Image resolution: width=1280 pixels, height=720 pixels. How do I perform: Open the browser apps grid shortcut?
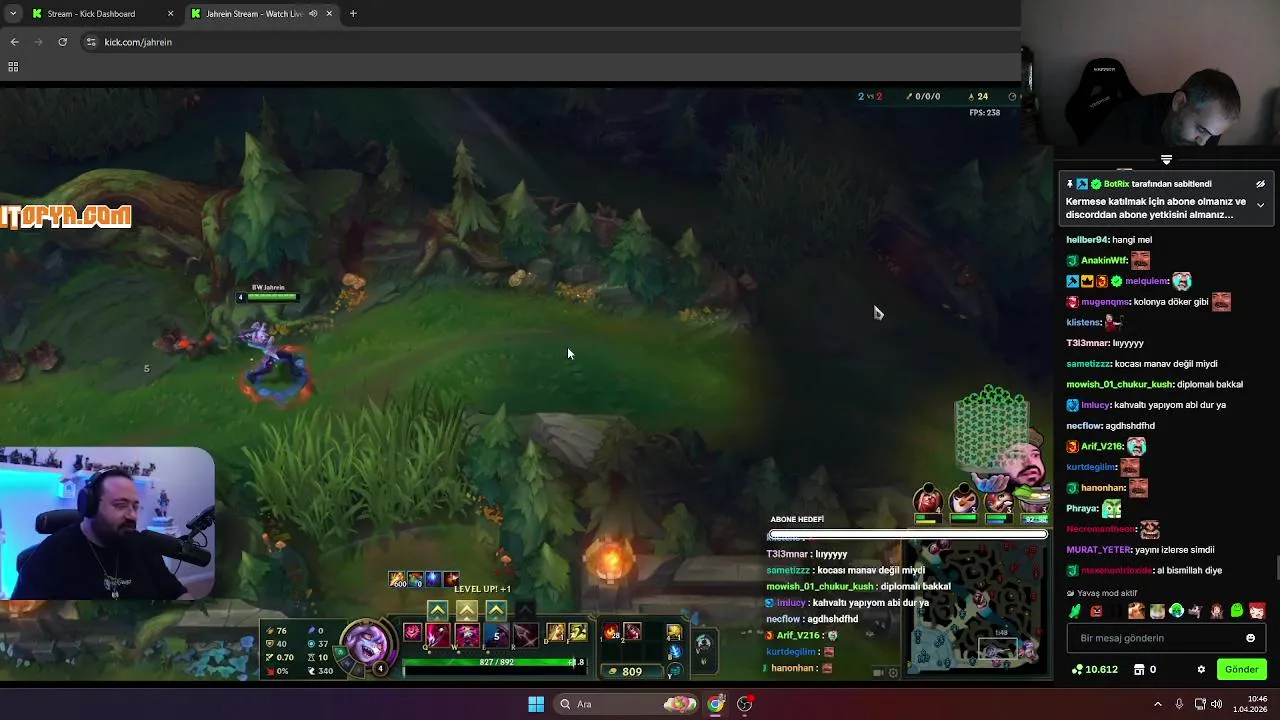pyautogui.click(x=13, y=67)
